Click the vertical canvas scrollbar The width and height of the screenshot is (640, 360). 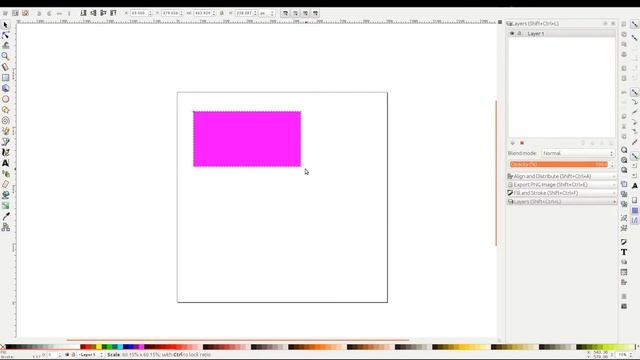(496, 173)
